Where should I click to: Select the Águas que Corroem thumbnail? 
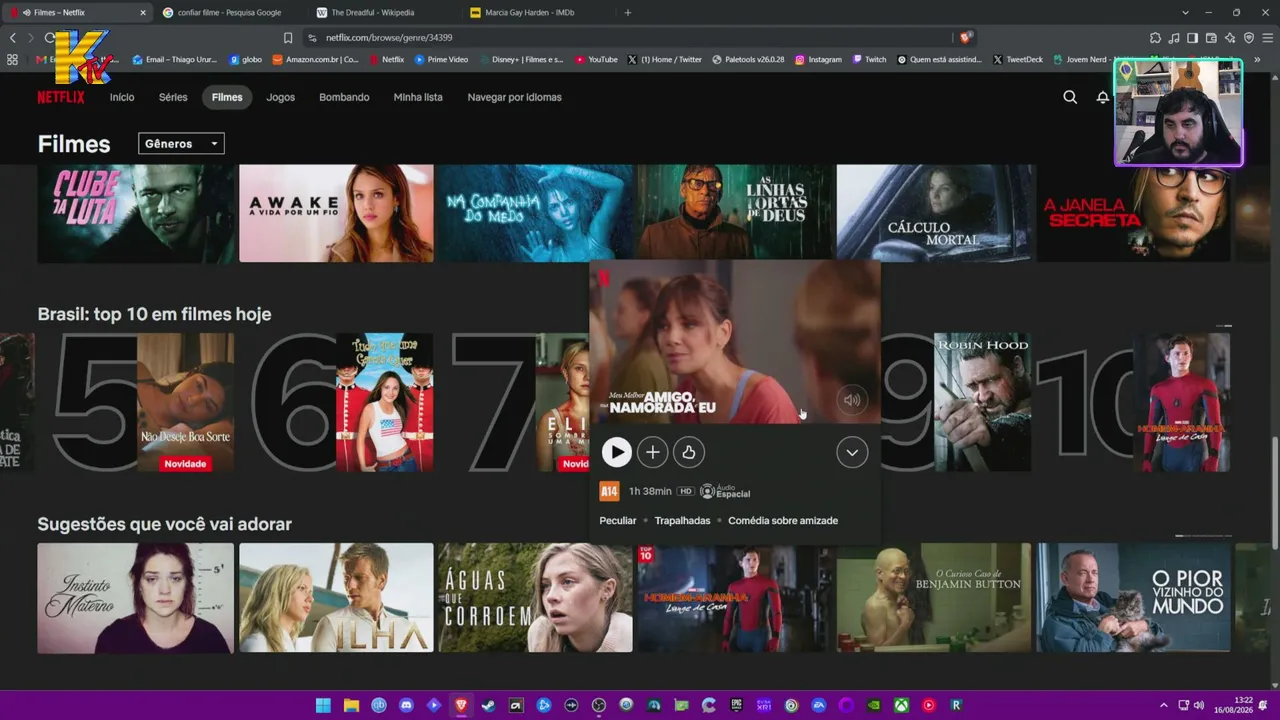click(x=535, y=598)
